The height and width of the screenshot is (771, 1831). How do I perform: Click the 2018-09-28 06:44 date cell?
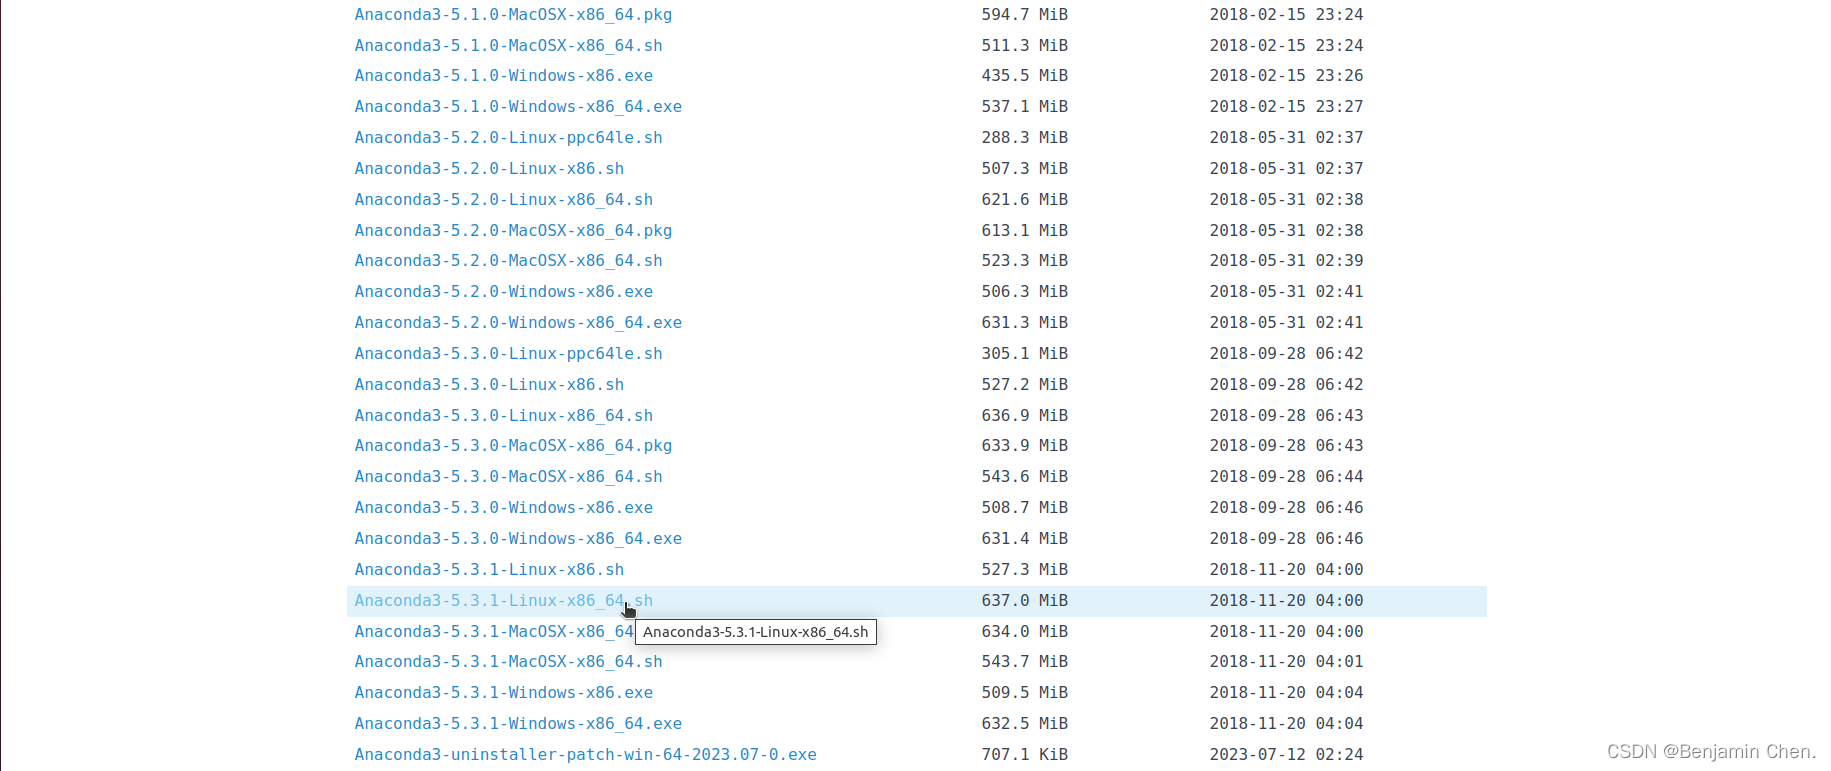coord(1286,477)
